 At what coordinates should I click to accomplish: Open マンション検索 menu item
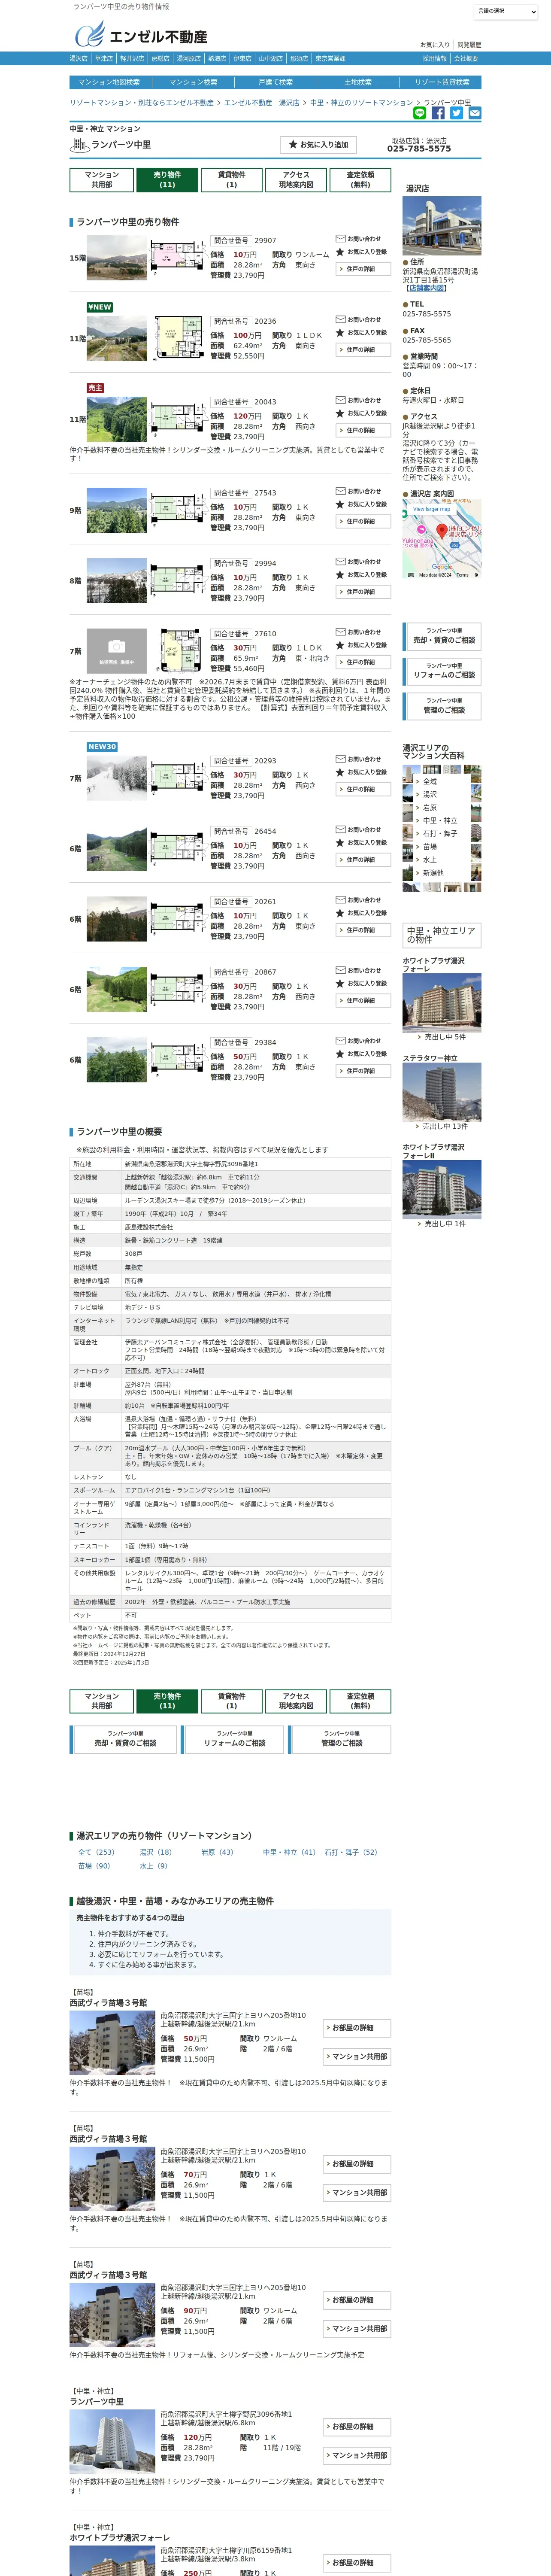(x=193, y=82)
